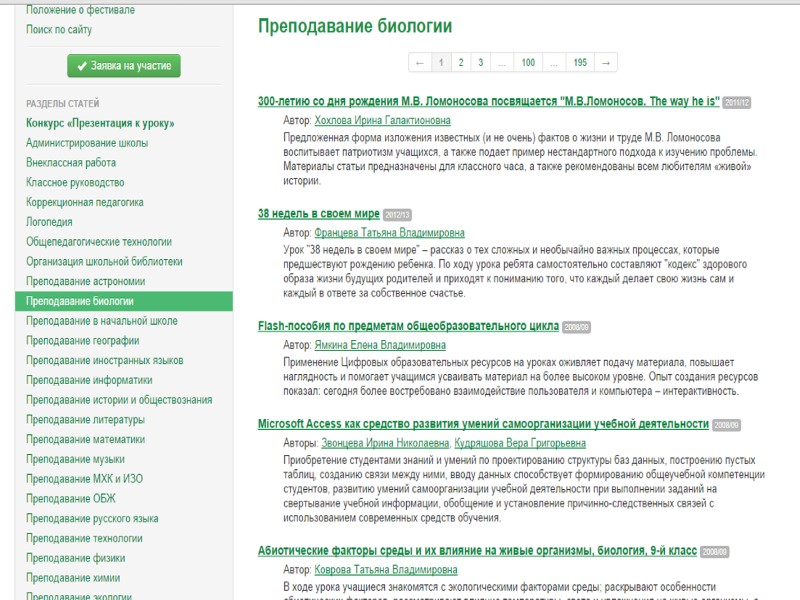Open 'Преподавание музыки' section
Image resolution: width=800 pixels, height=600 pixels.
click(76, 459)
